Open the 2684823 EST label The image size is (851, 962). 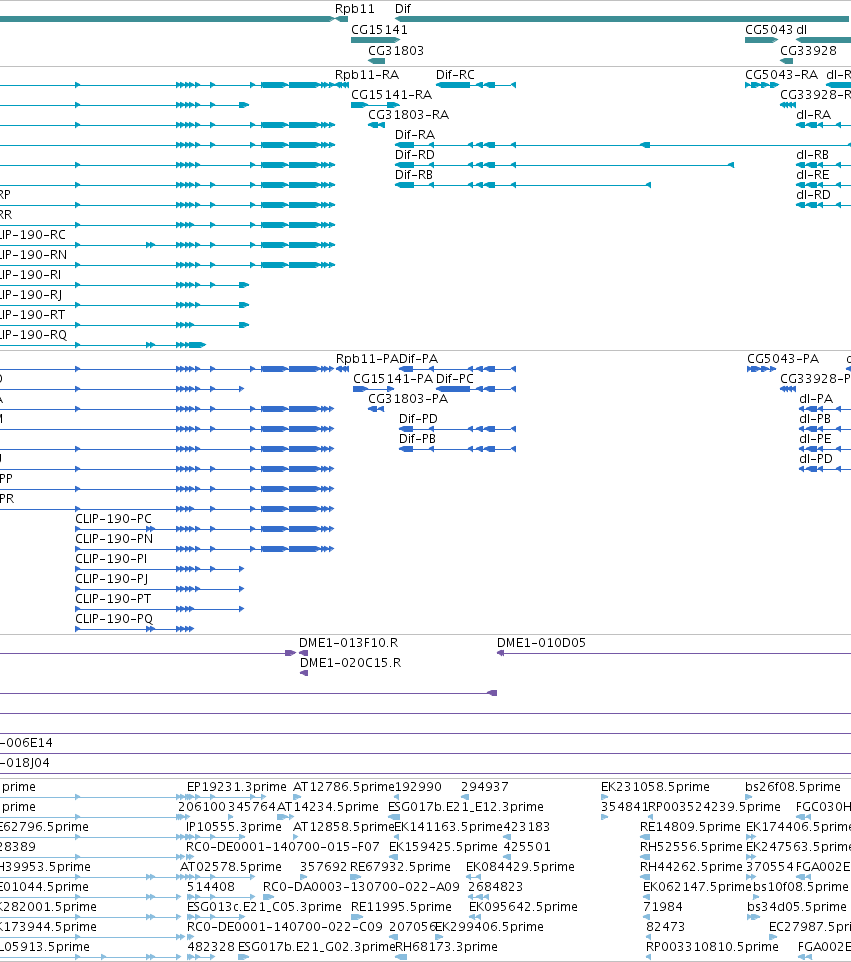(495, 887)
